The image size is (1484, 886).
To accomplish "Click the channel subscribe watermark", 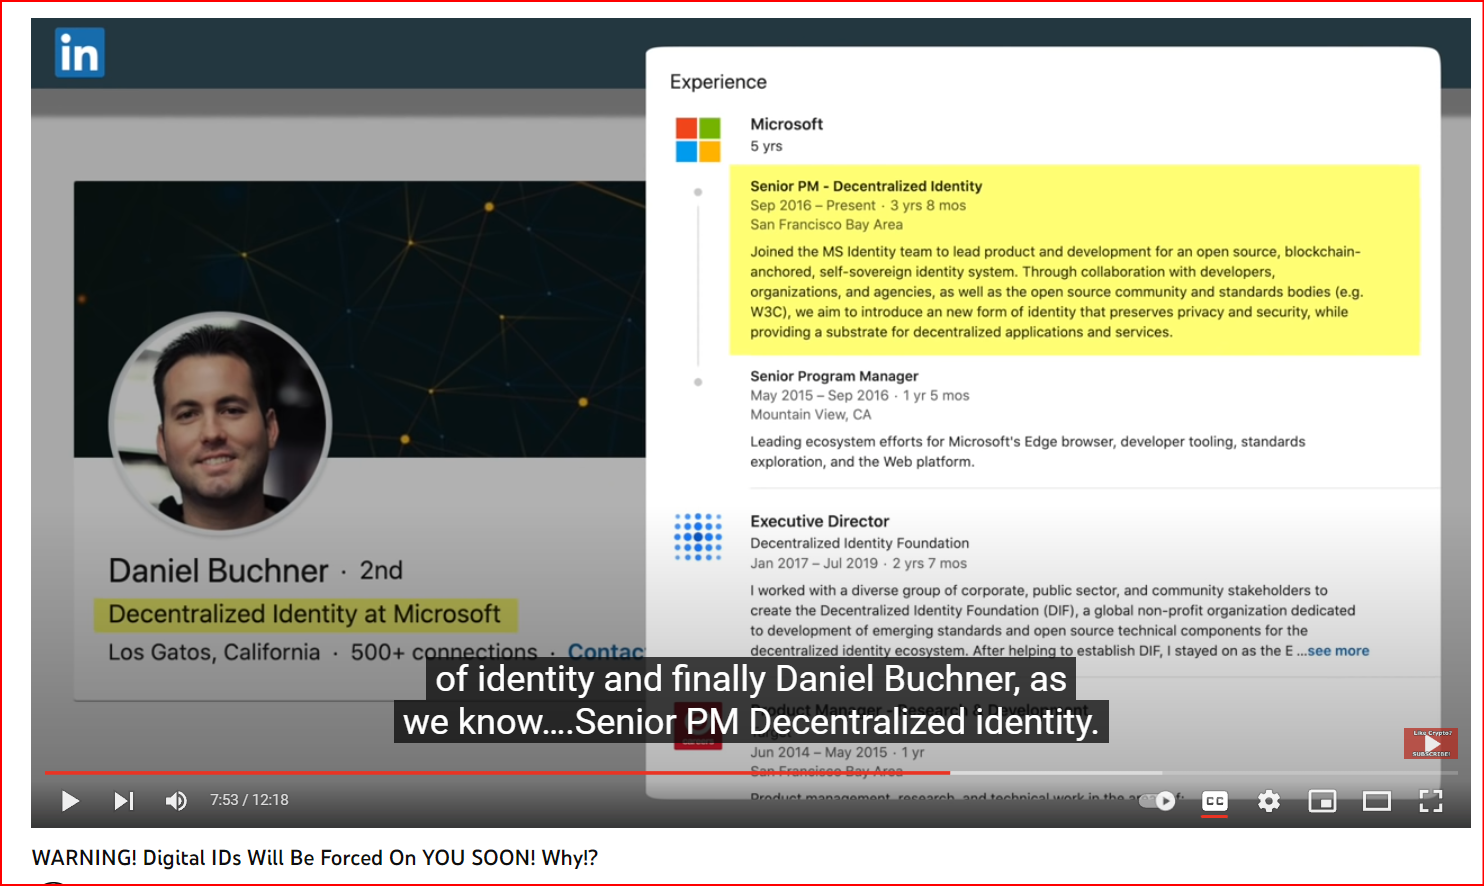I will (x=1431, y=743).
